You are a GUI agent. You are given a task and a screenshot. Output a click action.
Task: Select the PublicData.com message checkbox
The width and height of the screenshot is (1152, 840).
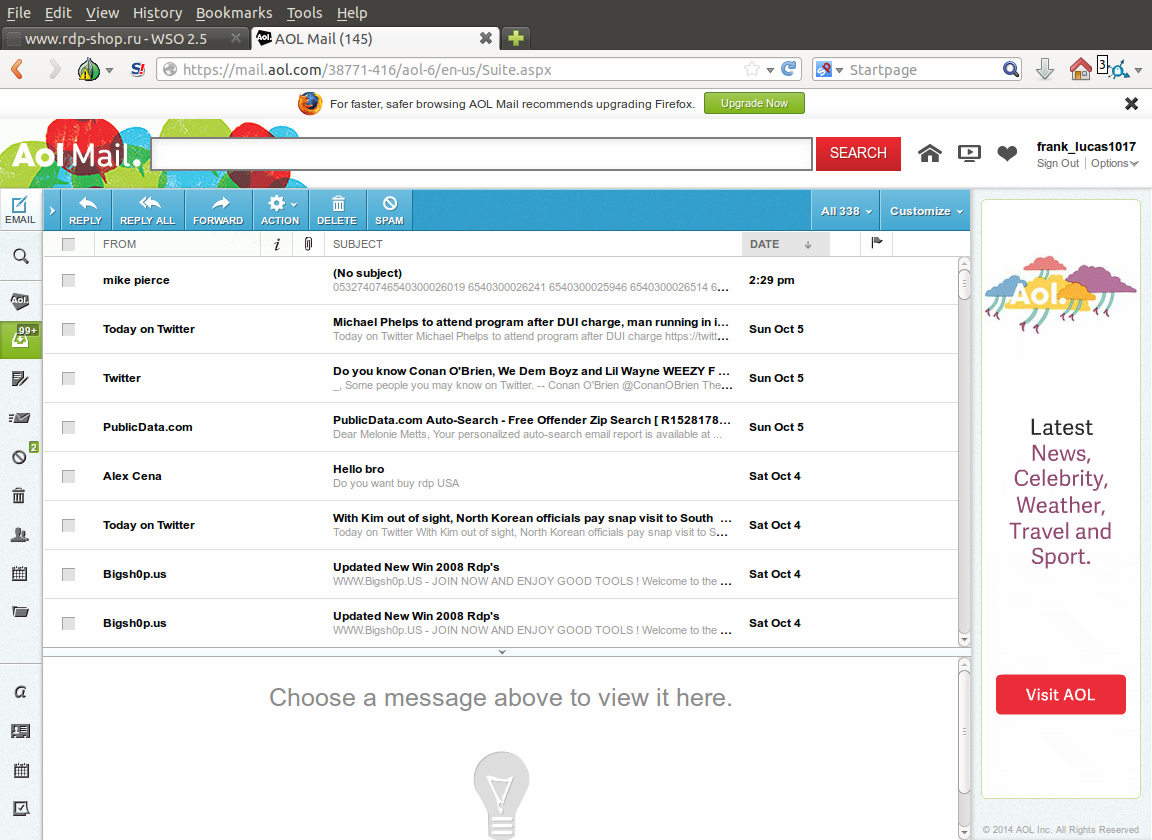tap(68, 427)
